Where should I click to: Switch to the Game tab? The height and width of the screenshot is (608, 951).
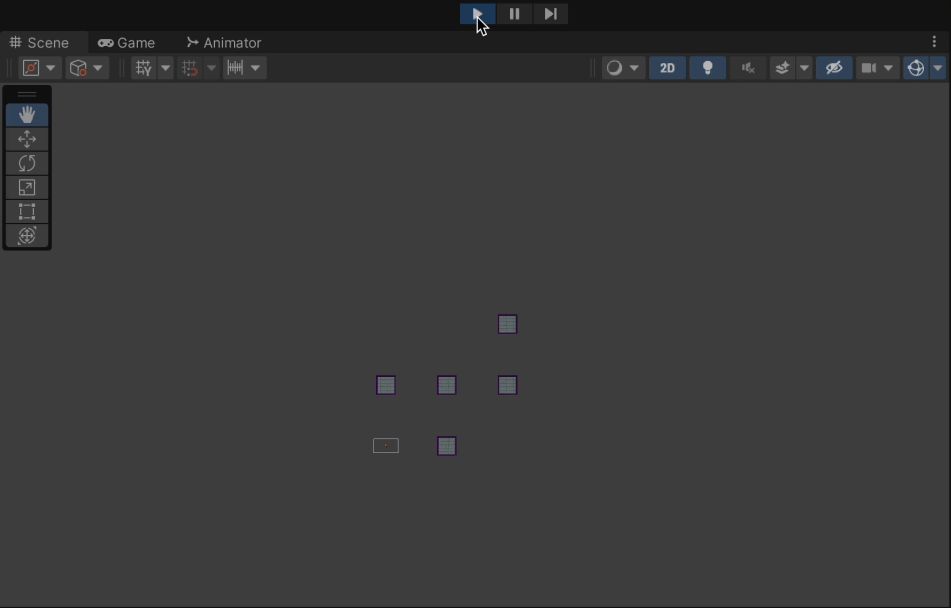click(x=127, y=43)
